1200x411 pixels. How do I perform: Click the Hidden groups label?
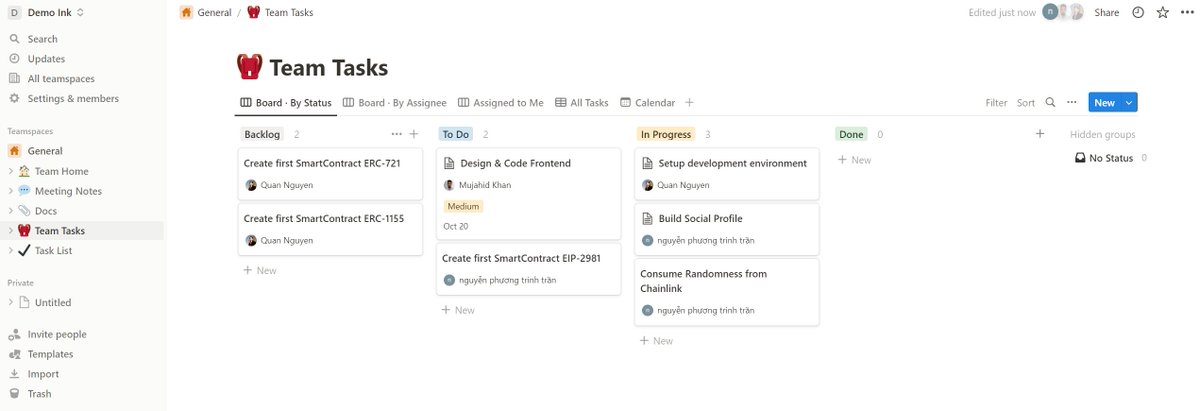coord(1102,134)
